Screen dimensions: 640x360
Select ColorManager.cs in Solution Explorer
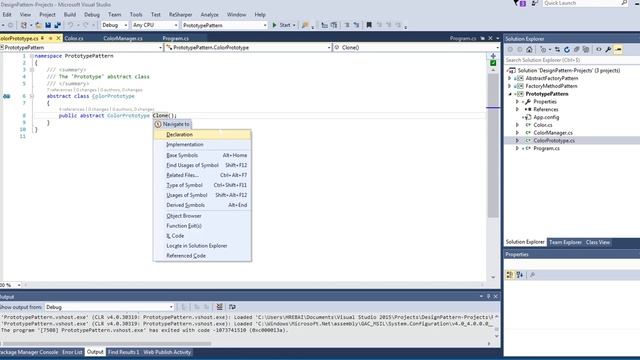click(x=553, y=133)
